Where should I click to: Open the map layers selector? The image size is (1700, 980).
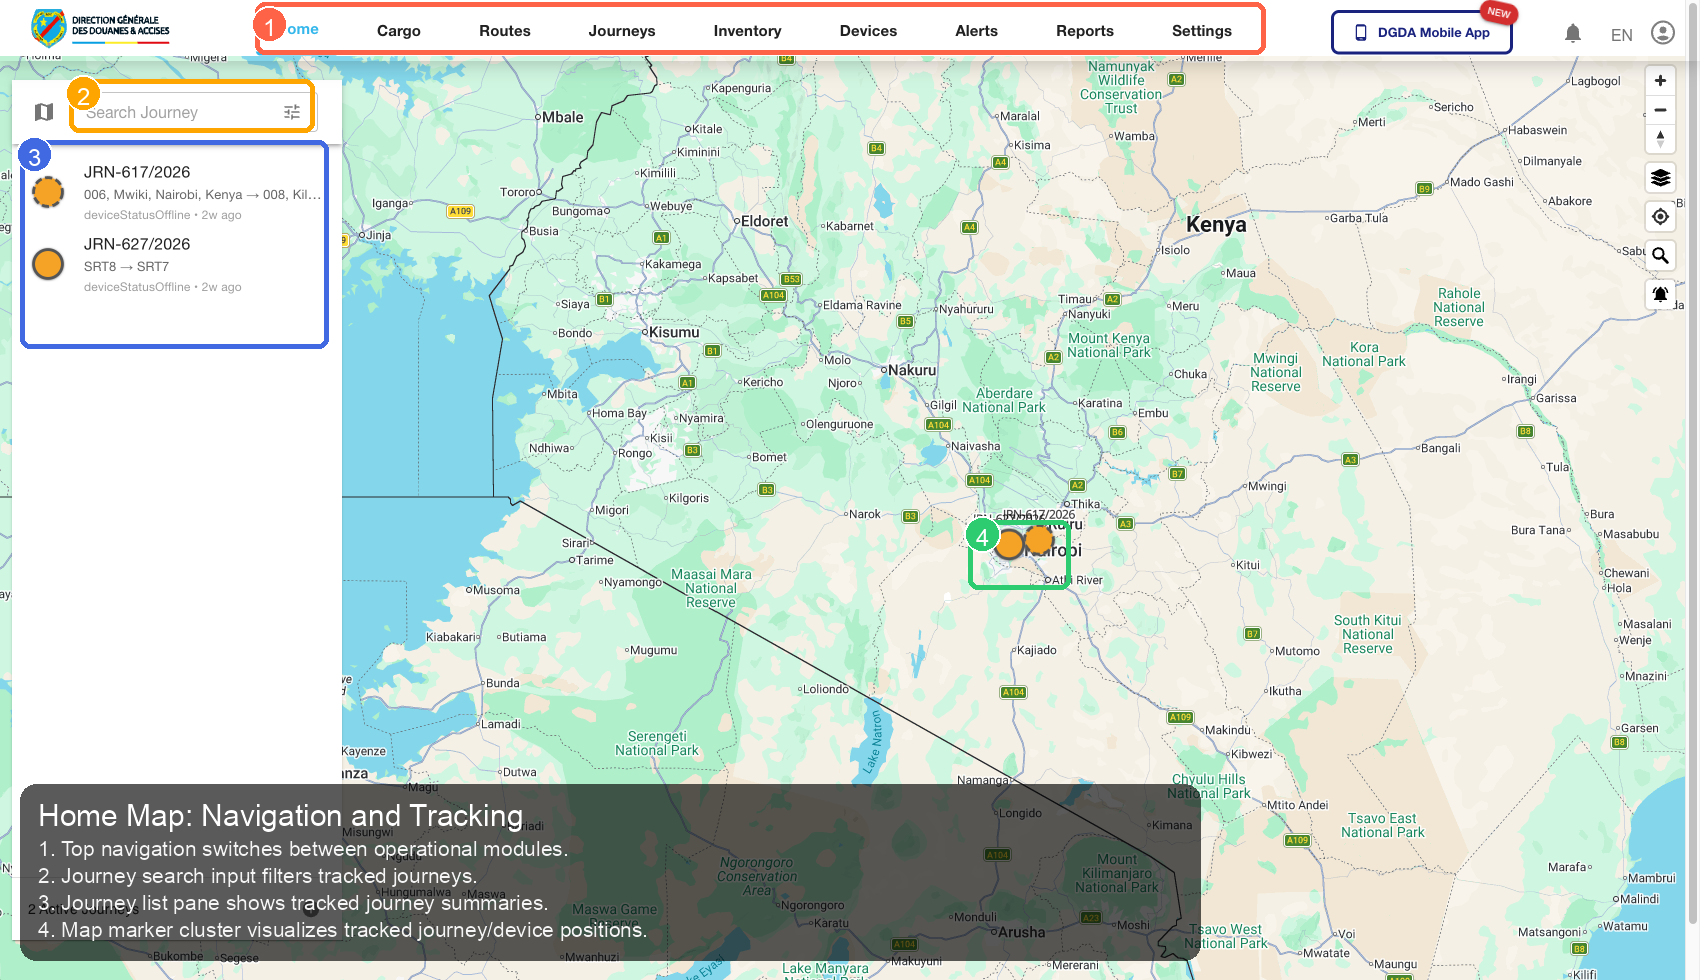pos(1660,178)
